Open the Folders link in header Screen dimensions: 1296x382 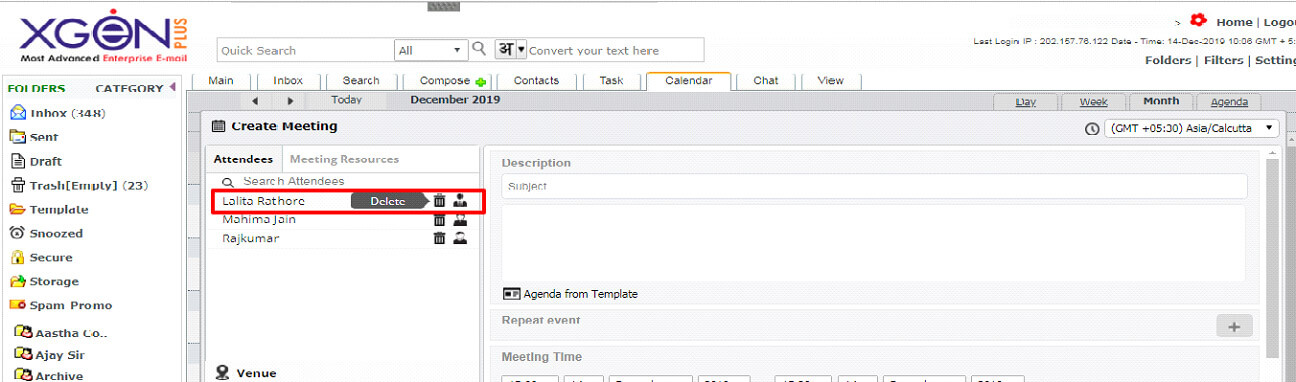pos(1168,60)
